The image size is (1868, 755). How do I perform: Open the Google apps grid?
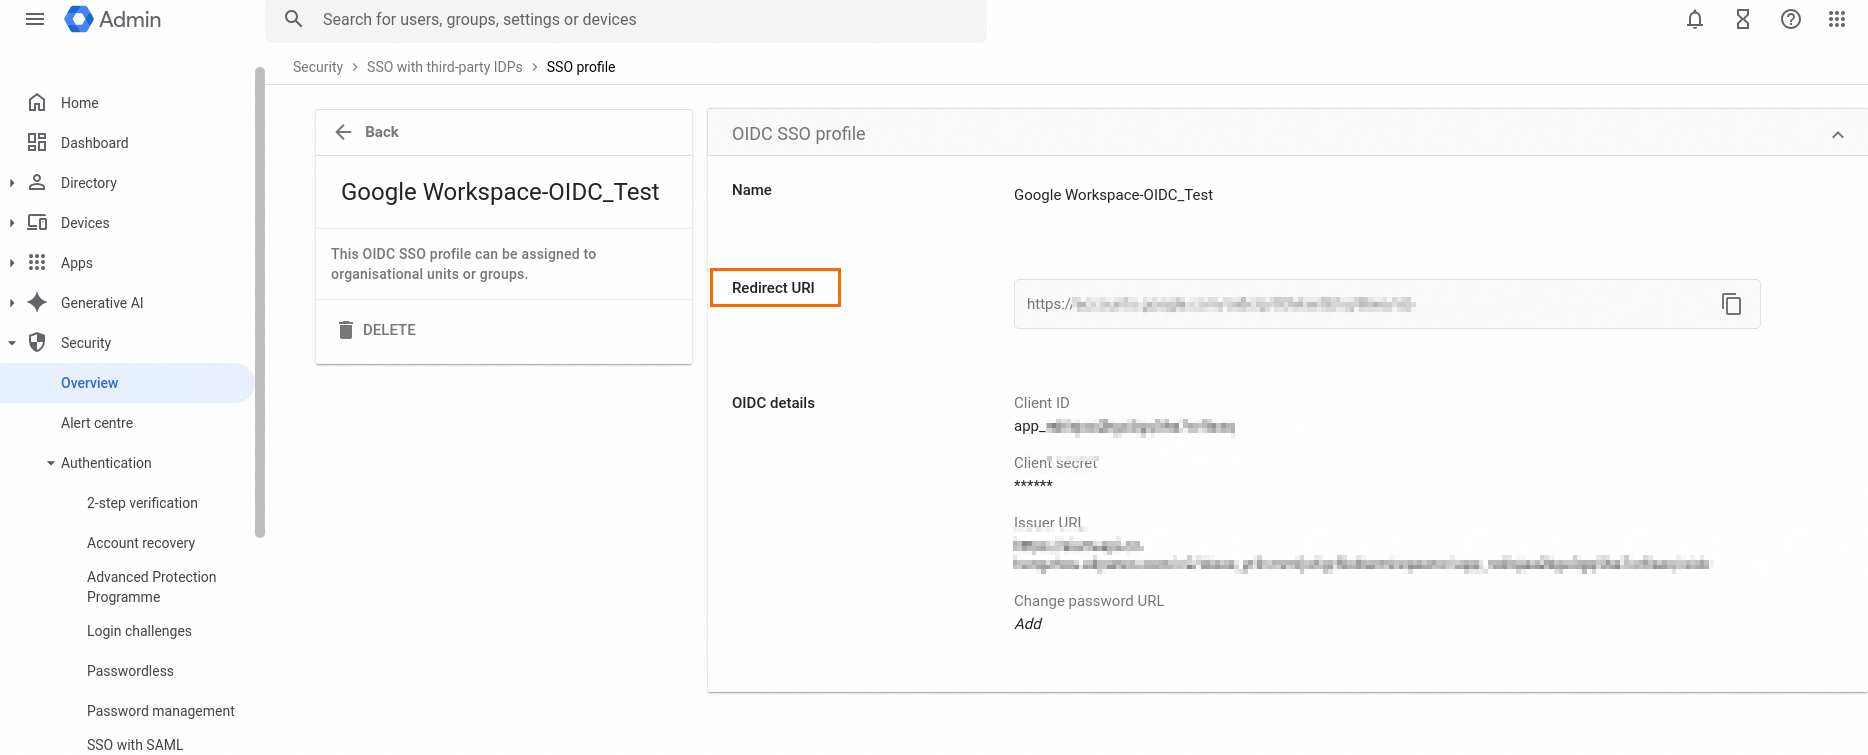1837,19
